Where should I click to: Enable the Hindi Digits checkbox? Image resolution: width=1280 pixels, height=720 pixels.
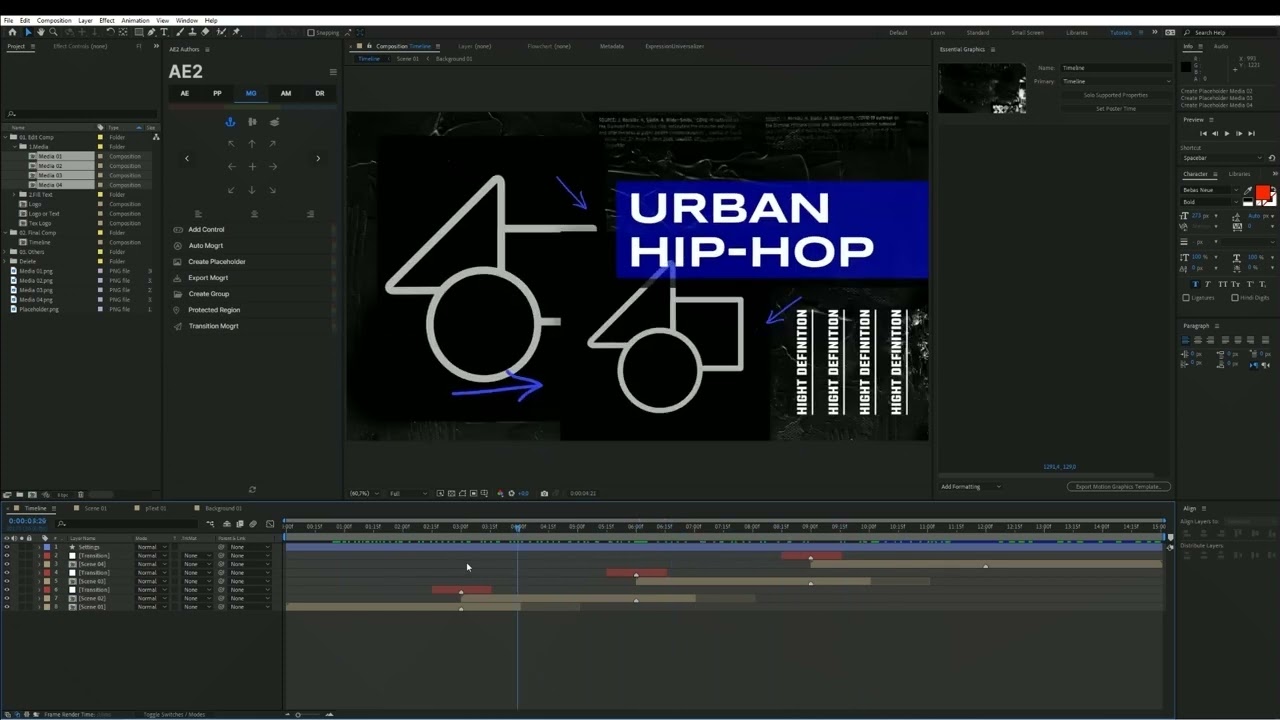coord(1235,298)
